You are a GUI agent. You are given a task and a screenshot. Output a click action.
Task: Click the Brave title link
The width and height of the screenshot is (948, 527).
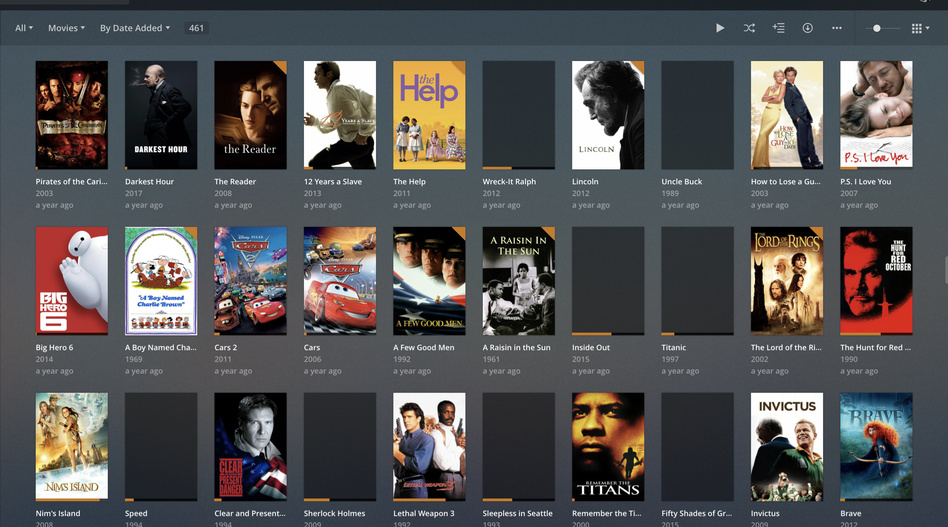851,514
